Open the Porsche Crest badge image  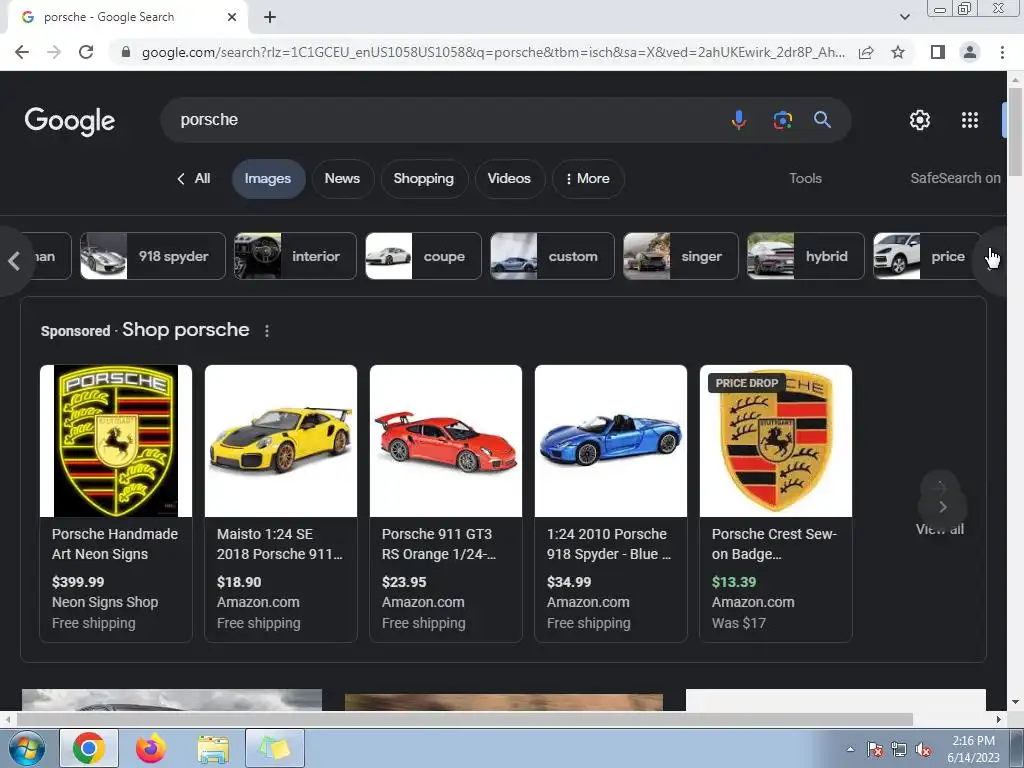776,441
